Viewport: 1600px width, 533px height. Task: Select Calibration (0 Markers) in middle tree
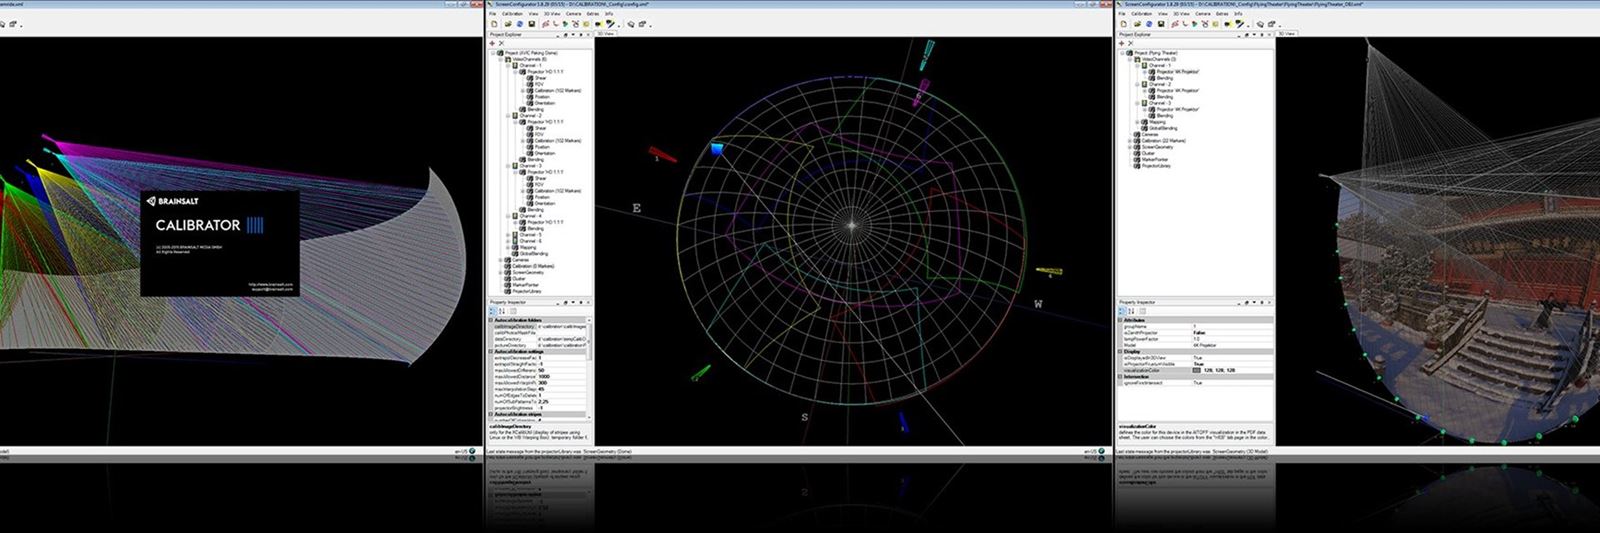pyautogui.click(x=533, y=266)
